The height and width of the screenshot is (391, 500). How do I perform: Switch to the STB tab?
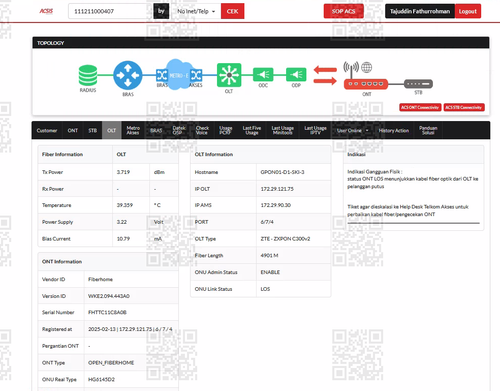(93, 130)
